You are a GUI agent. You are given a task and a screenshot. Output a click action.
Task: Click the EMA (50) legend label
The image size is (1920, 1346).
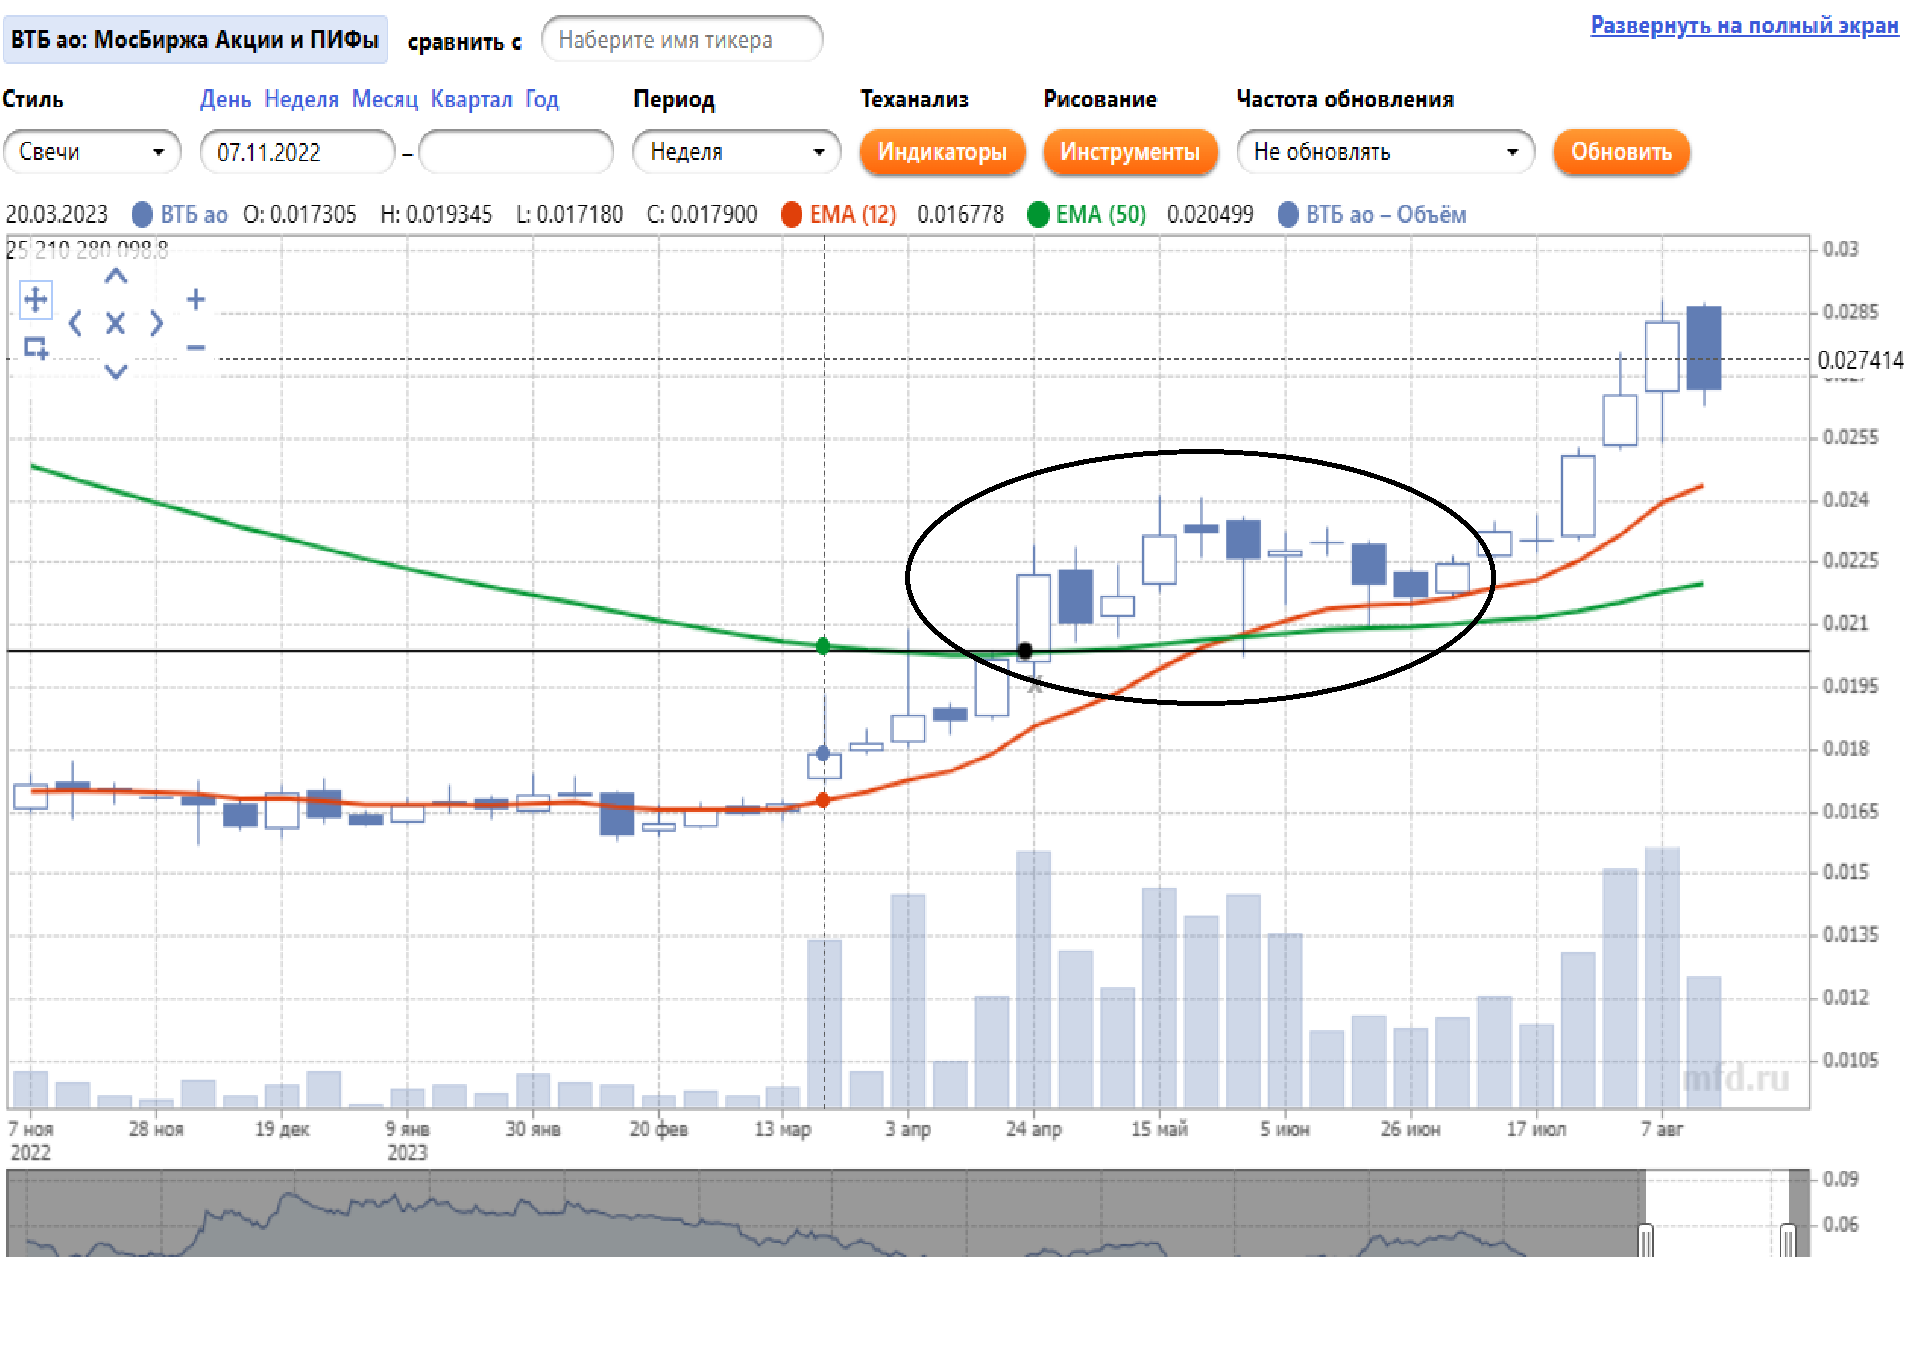tap(1100, 215)
